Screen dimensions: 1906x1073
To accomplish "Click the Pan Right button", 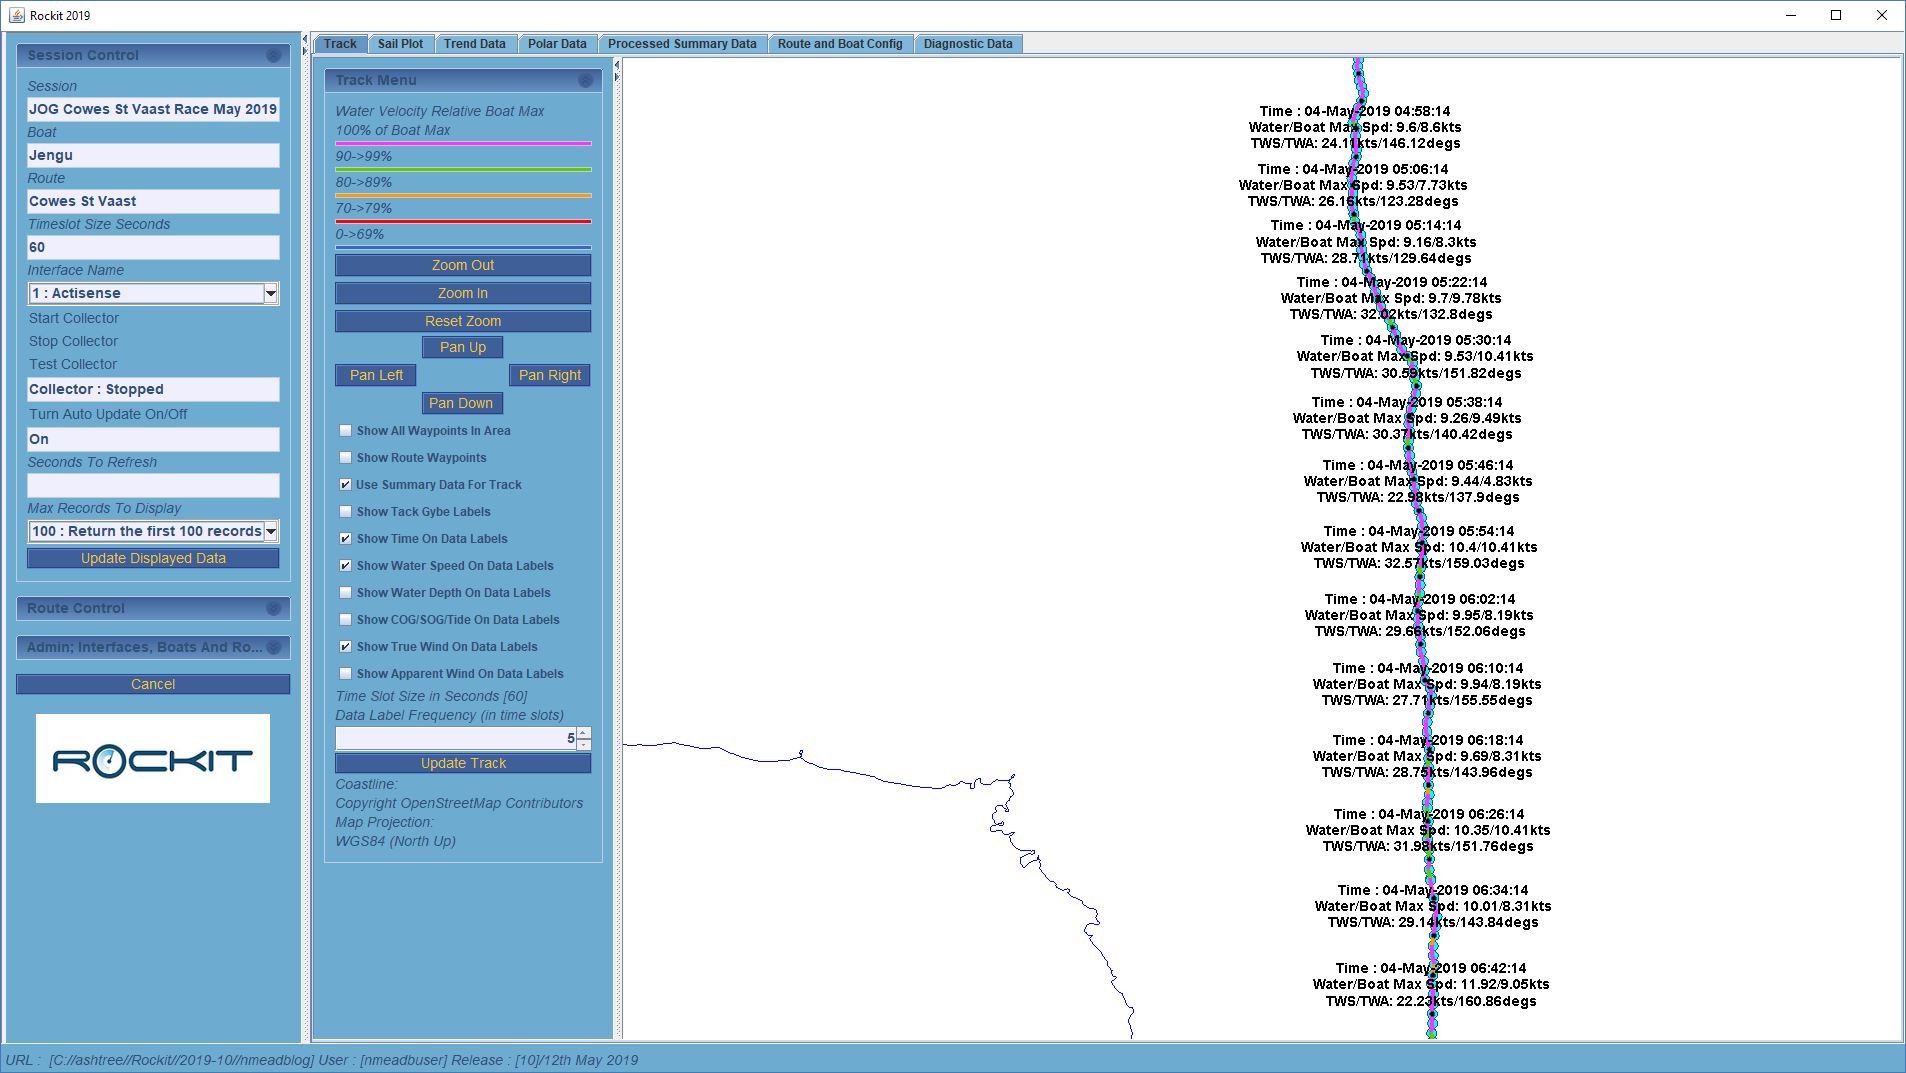I will click(549, 375).
